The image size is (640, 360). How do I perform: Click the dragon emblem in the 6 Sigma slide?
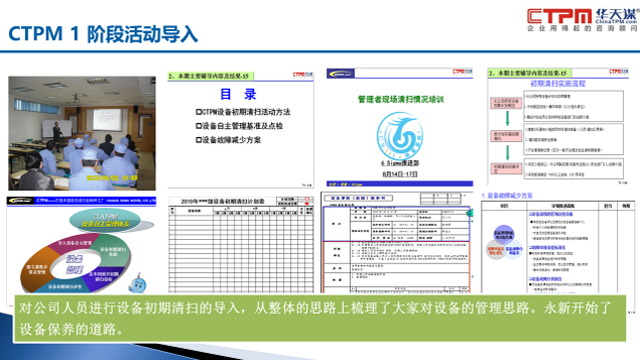(400, 136)
